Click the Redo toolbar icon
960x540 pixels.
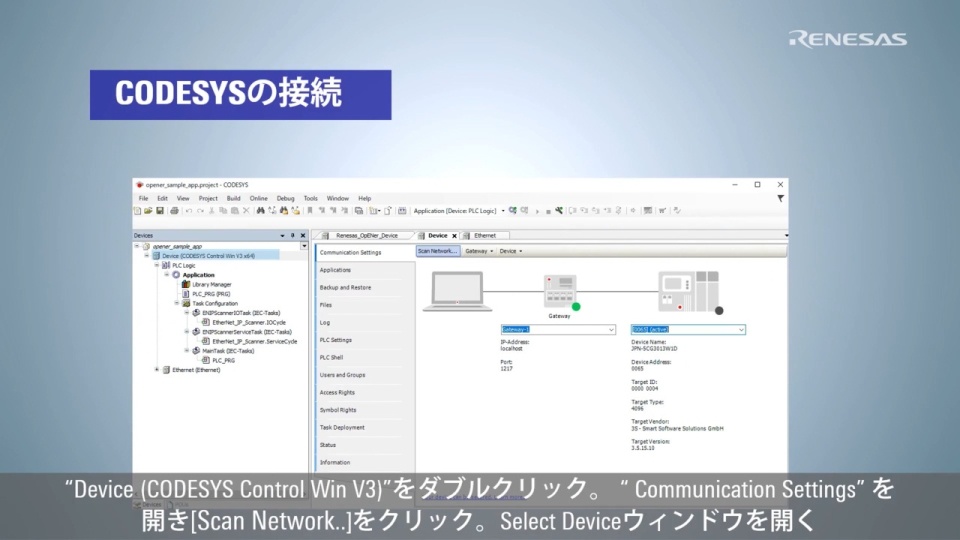click(200, 211)
